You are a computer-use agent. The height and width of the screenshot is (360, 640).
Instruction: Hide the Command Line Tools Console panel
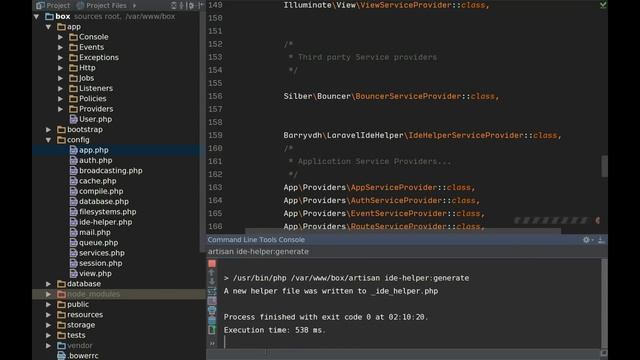tap(601, 240)
